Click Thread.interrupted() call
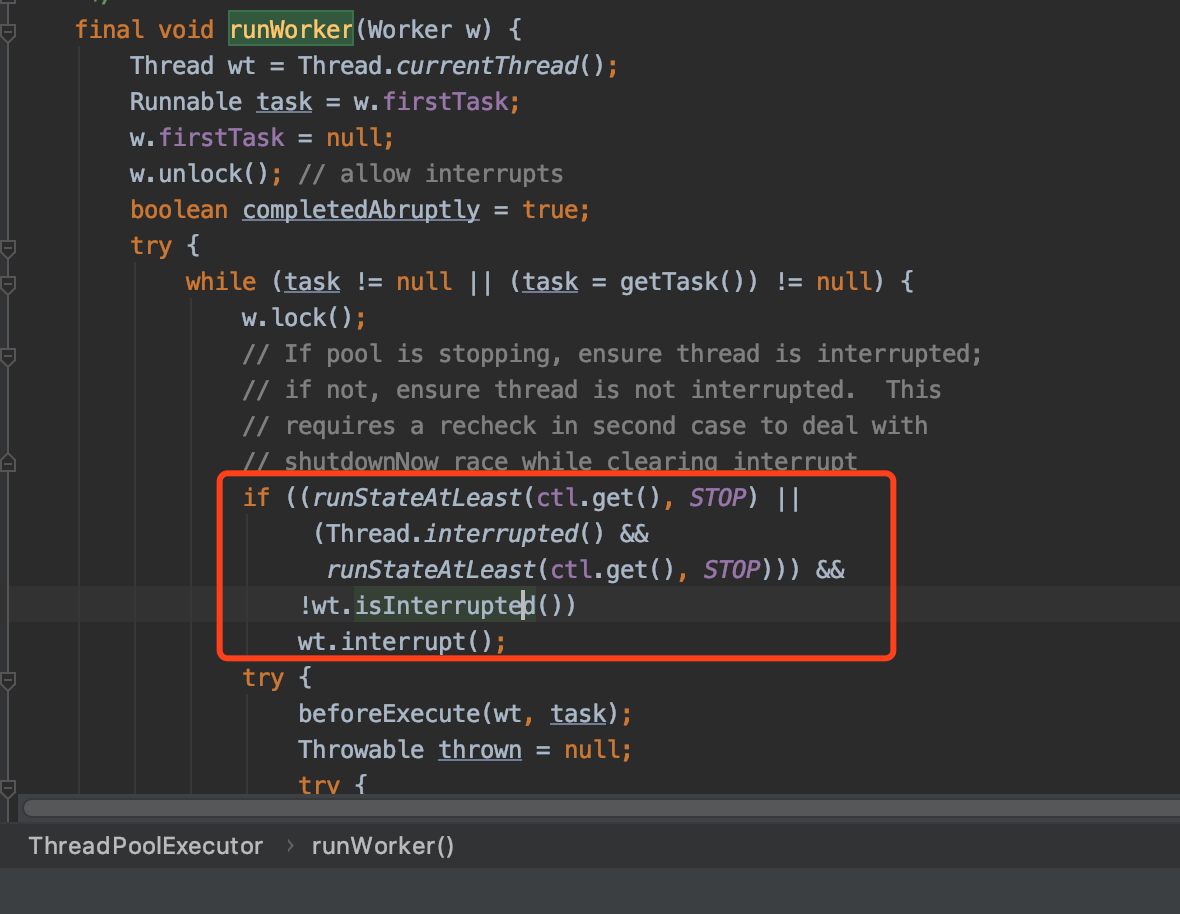 coord(465,534)
